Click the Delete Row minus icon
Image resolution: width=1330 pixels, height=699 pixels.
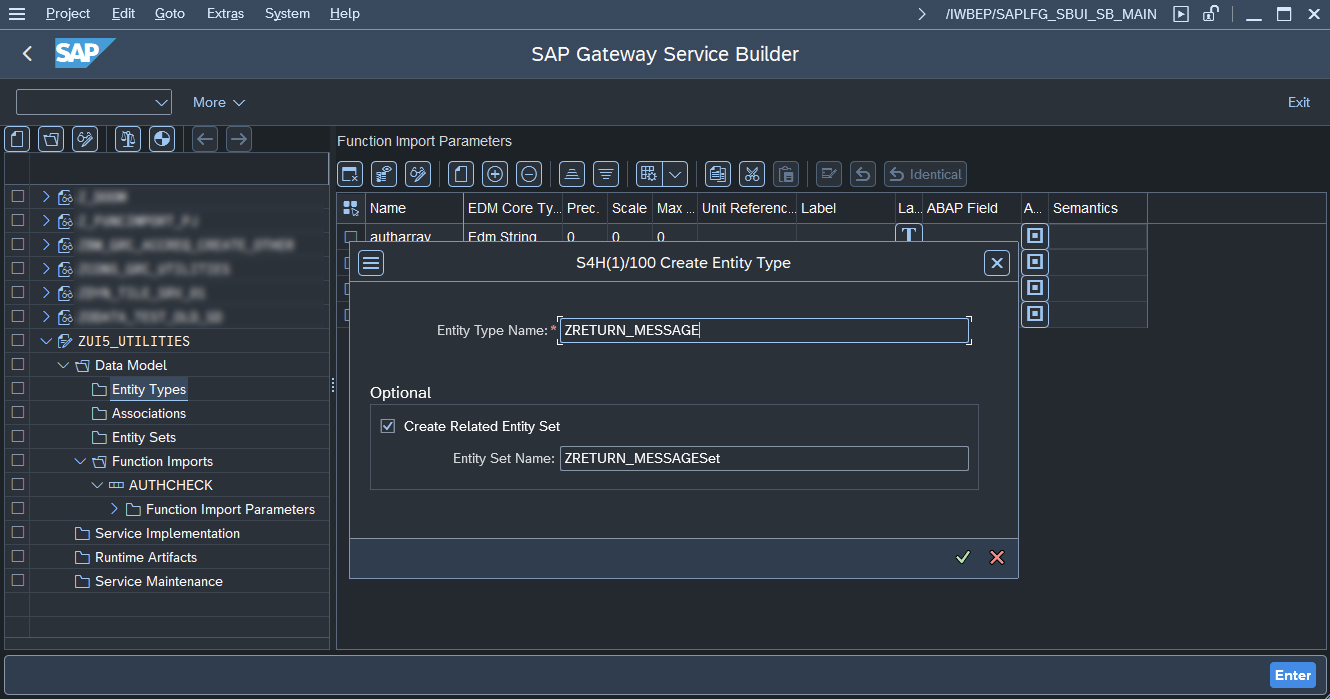[x=530, y=174]
